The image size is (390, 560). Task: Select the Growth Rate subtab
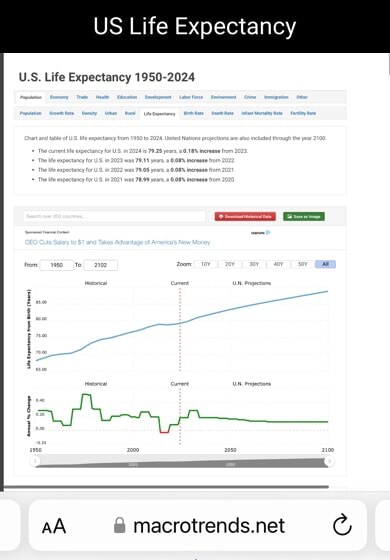click(61, 113)
